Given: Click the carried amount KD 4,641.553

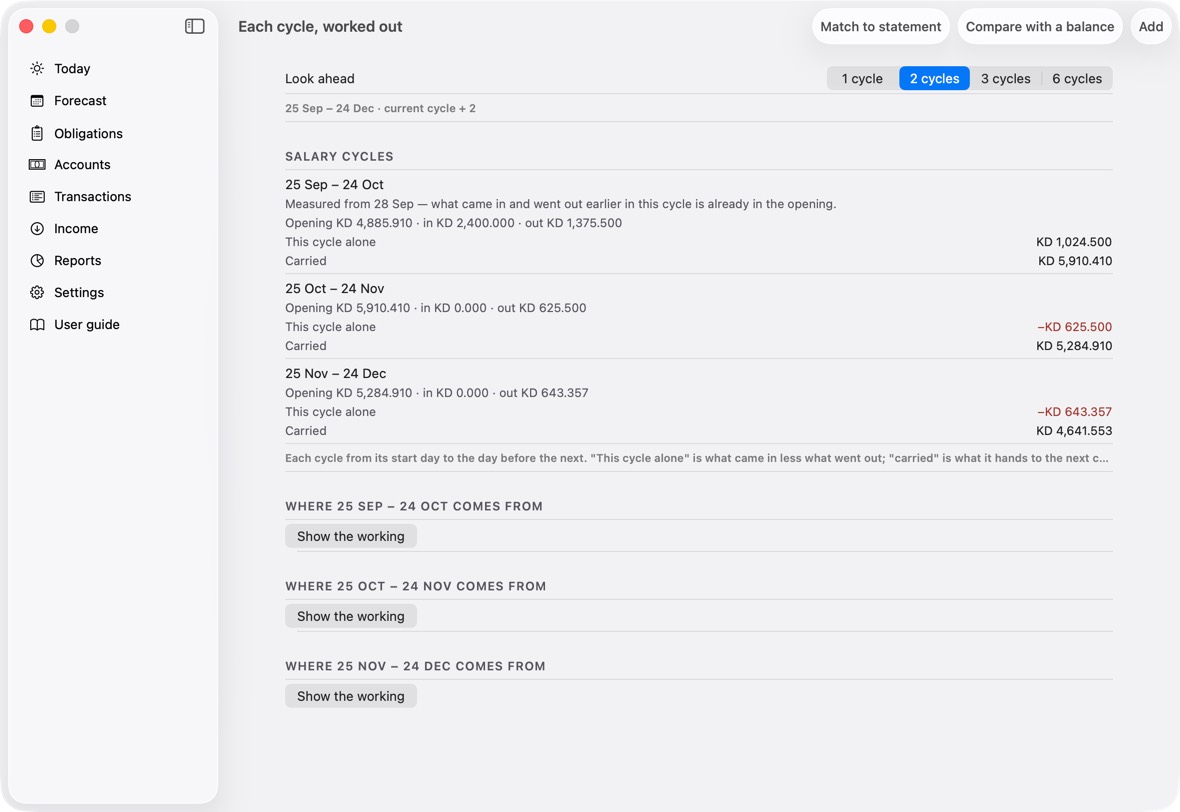Looking at the screenshot, I should [1074, 430].
